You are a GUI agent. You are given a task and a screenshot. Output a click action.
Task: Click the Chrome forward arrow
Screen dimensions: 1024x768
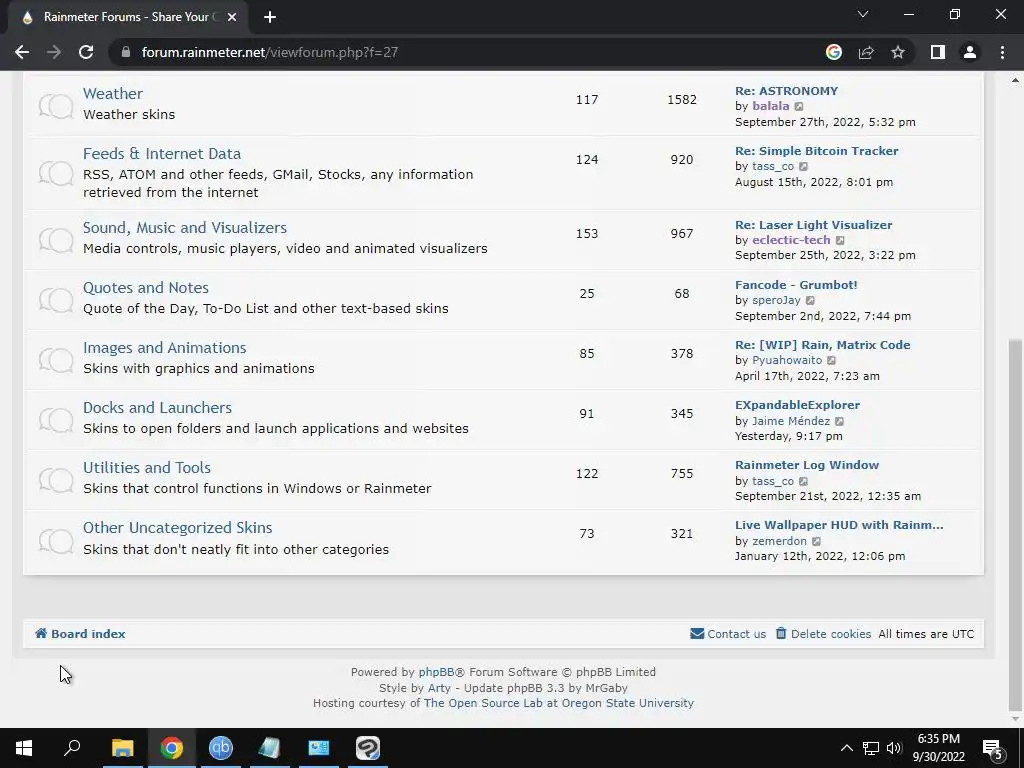click(x=54, y=52)
